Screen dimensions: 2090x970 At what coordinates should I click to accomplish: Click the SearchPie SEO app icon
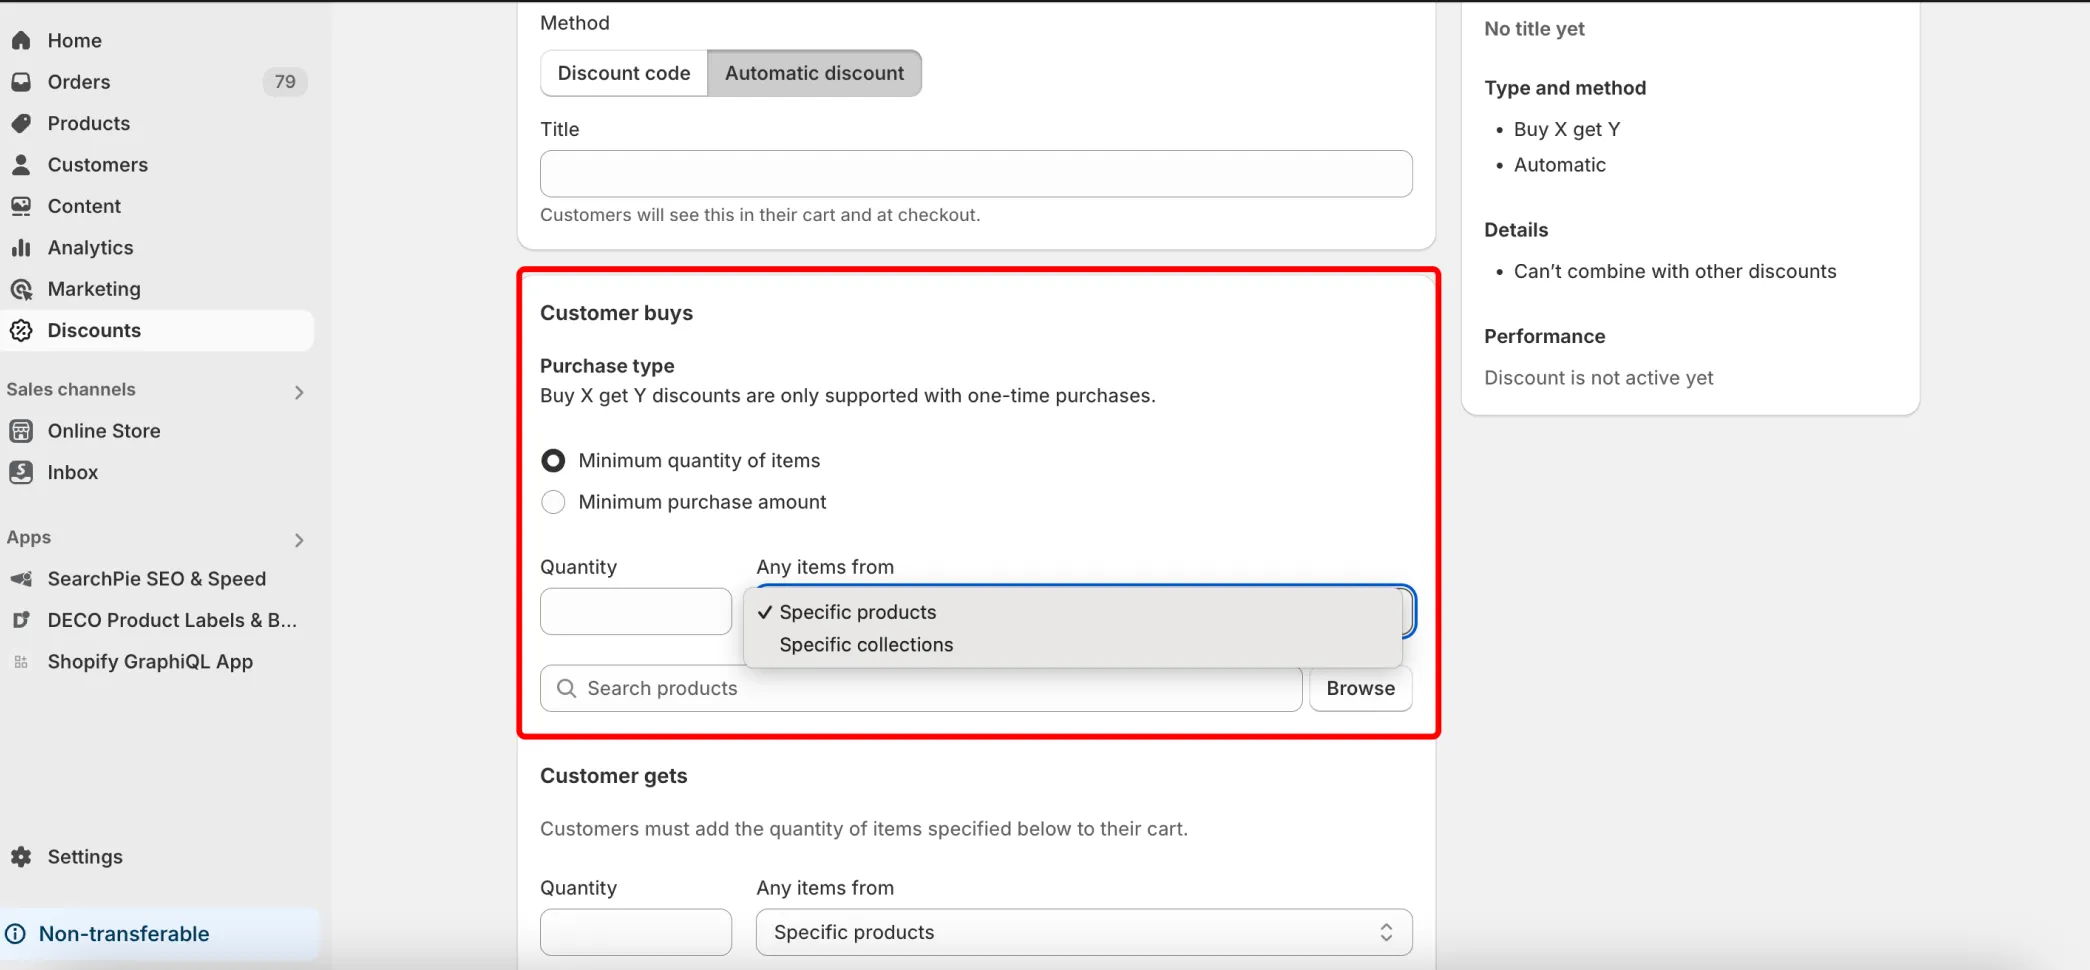point(21,579)
